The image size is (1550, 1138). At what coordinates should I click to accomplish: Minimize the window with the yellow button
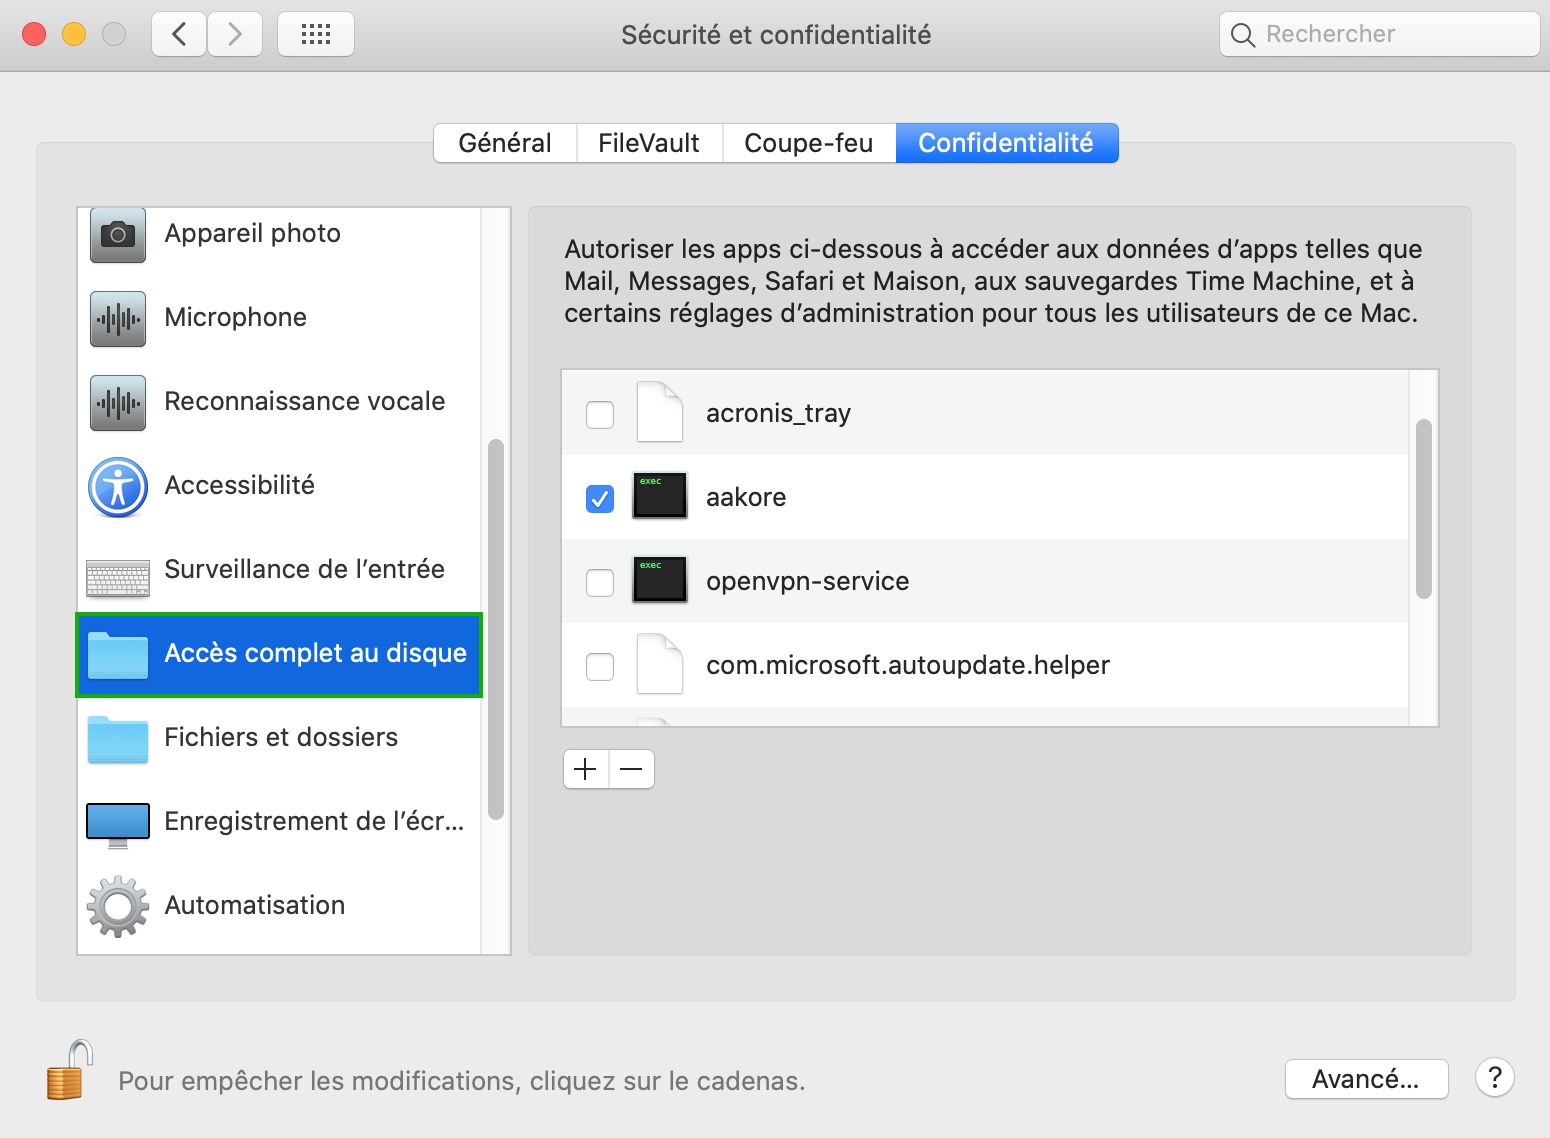point(74,34)
